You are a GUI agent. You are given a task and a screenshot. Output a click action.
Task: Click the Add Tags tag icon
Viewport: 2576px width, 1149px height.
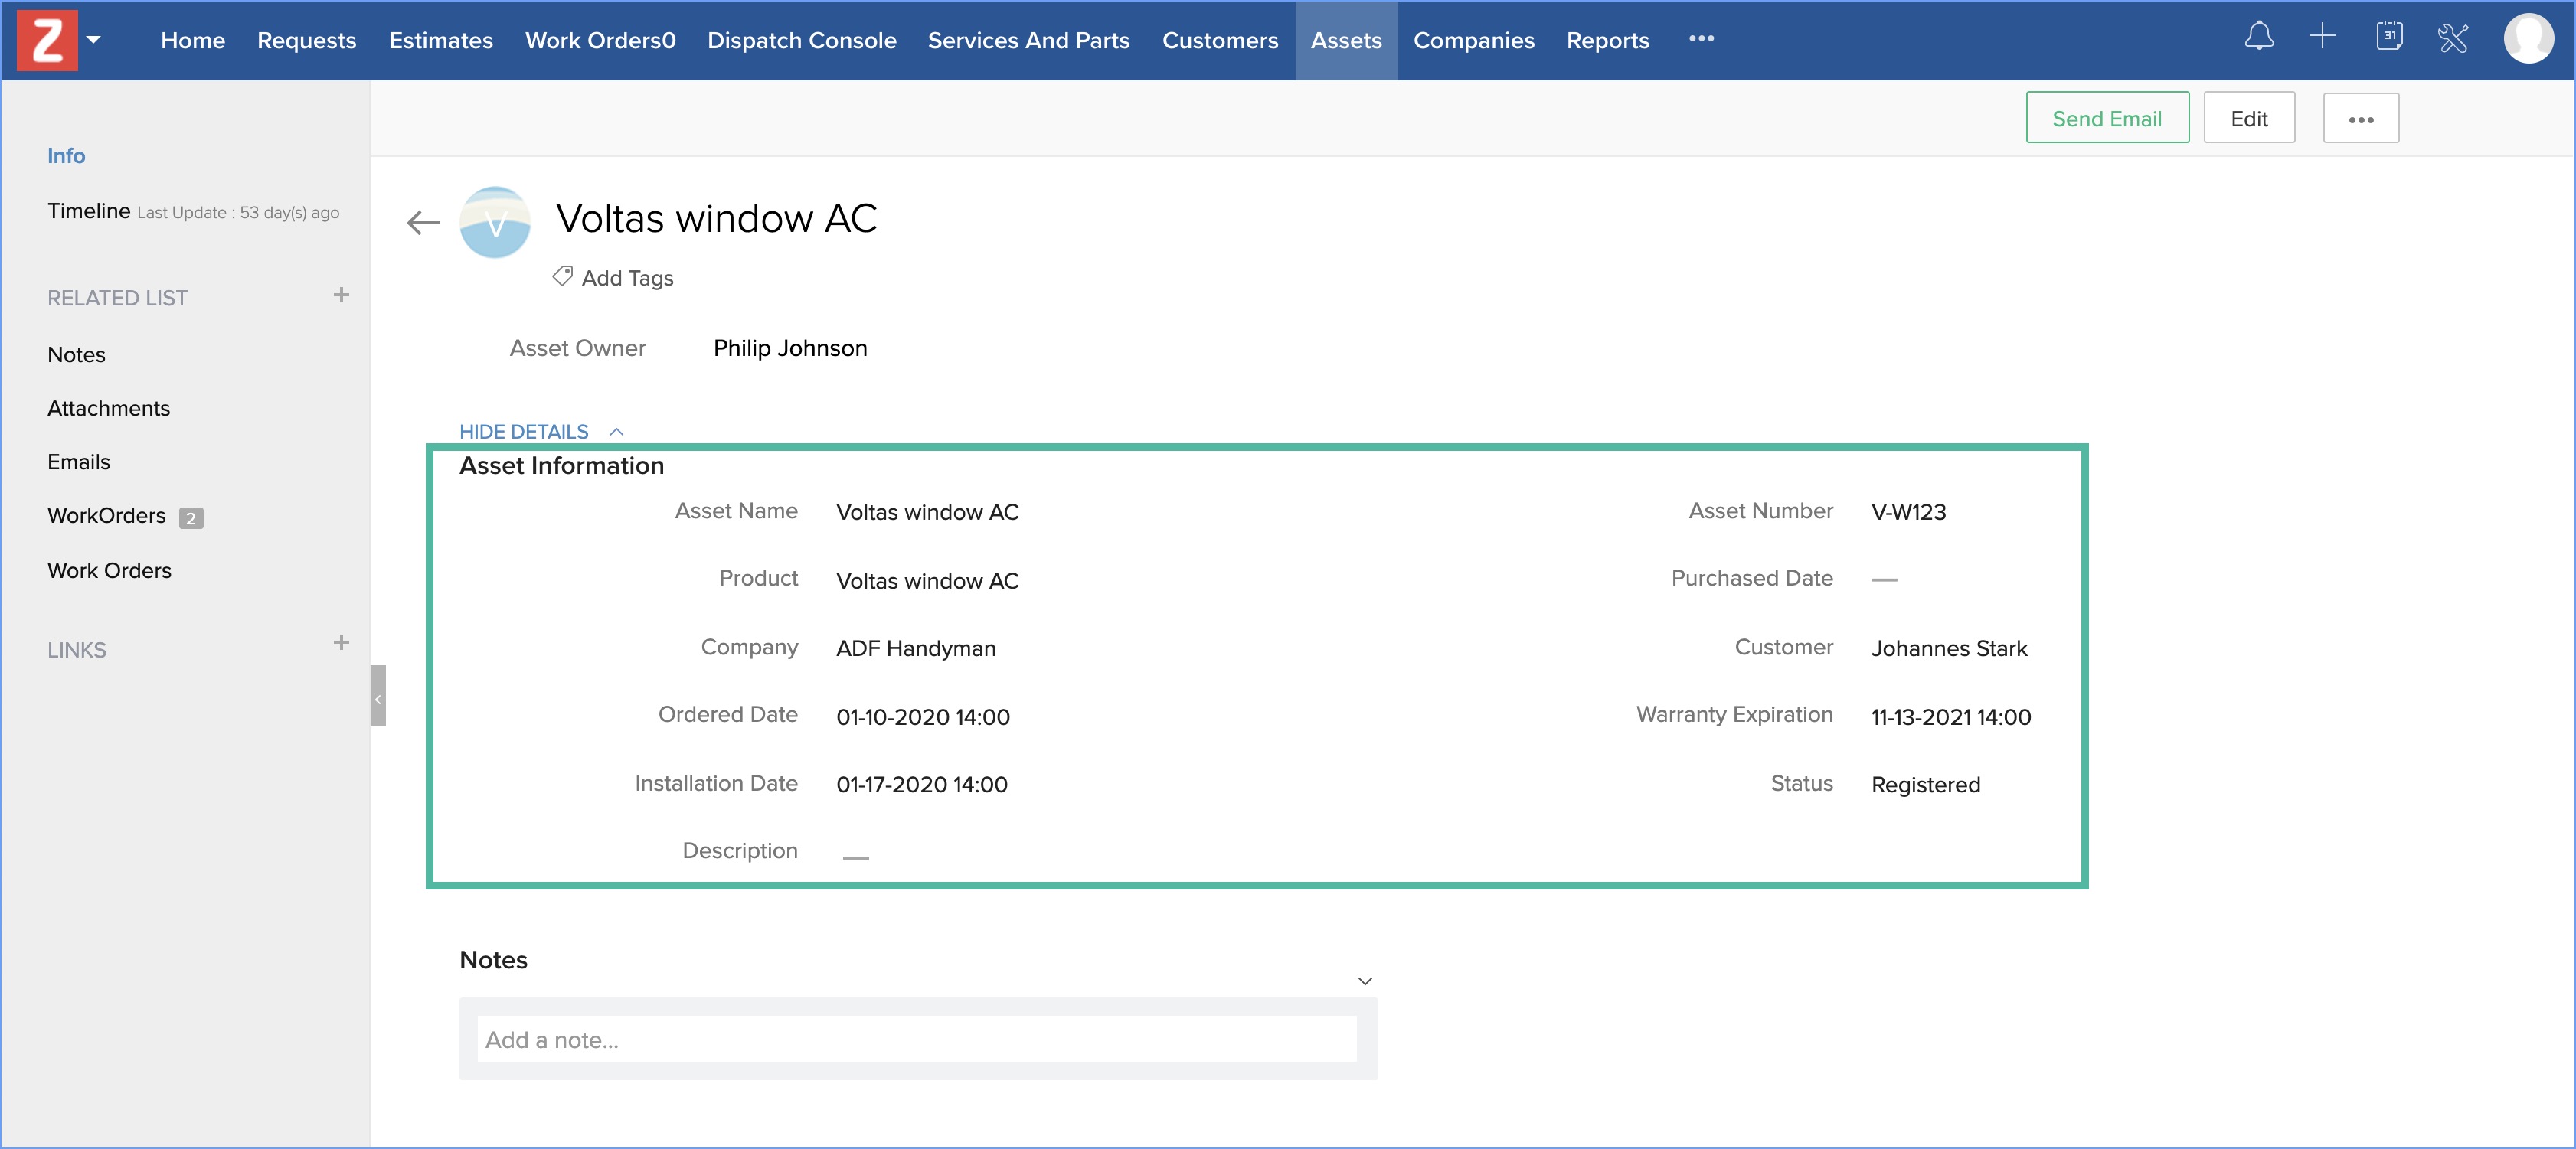click(563, 277)
